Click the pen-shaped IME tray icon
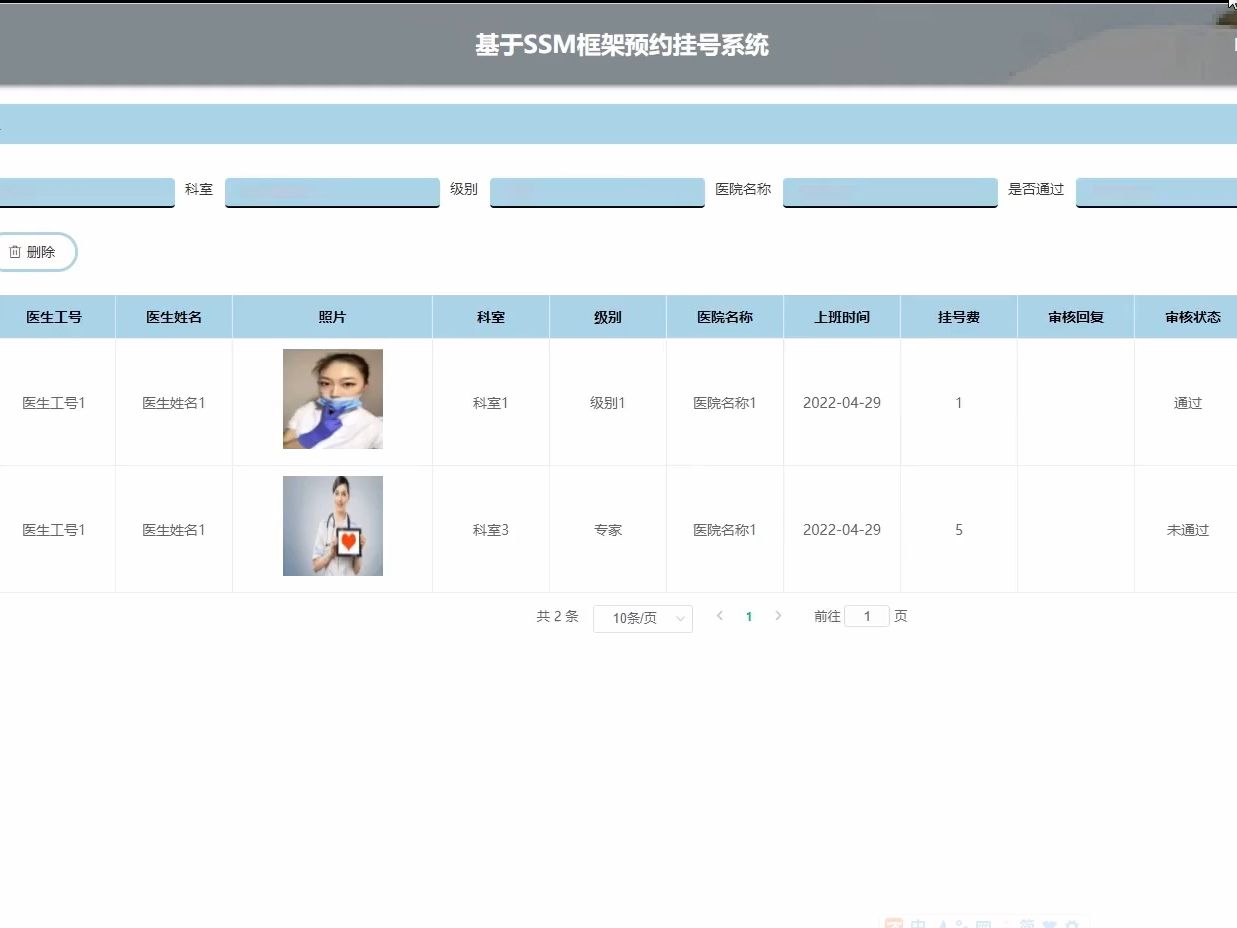The image size is (1237, 928). [941, 922]
